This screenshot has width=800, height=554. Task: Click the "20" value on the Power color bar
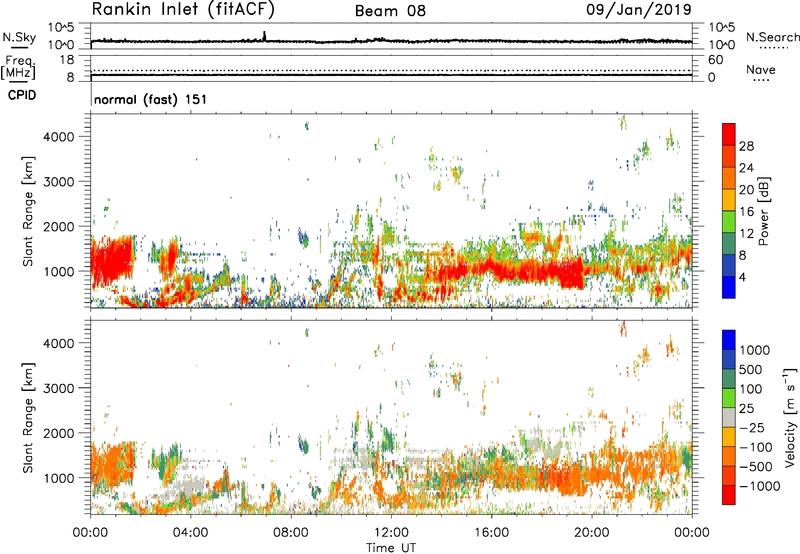pos(746,190)
